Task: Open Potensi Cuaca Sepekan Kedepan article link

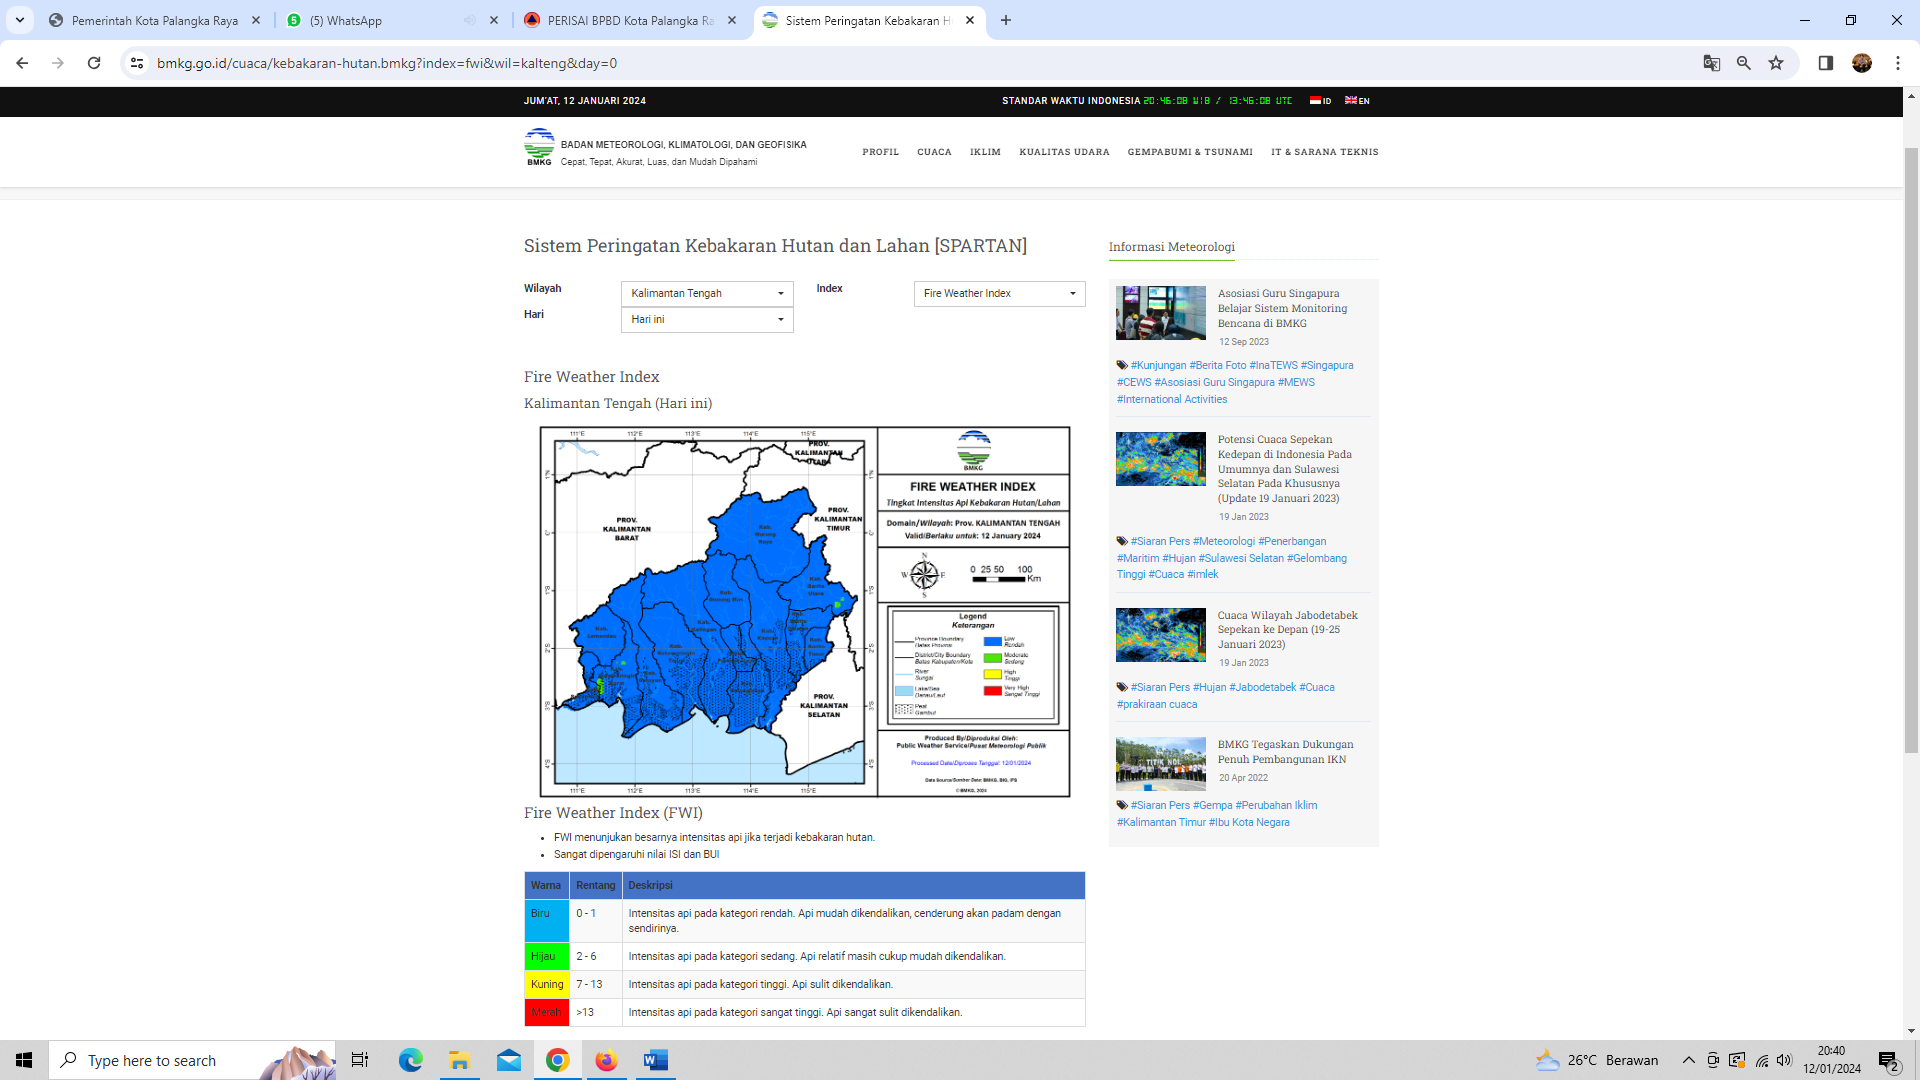Action: pyautogui.click(x=1284, y=469)
